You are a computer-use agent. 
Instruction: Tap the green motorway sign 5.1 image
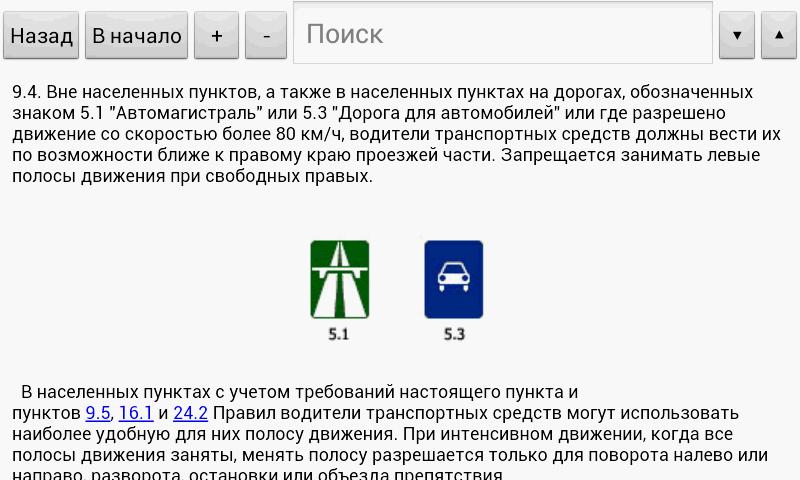(x=340, y=280)
